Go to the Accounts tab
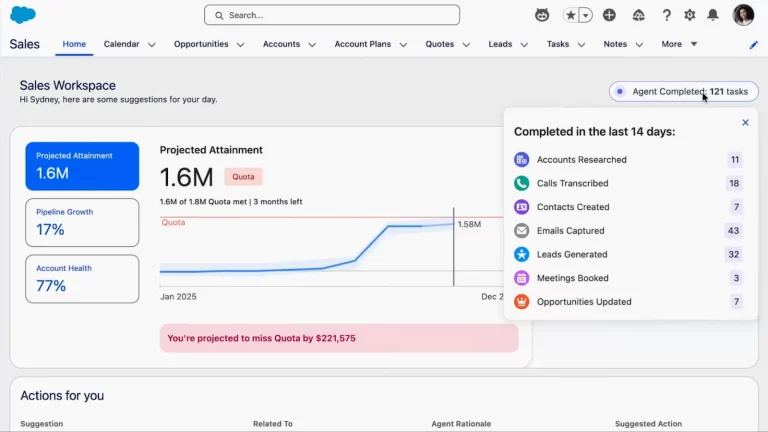Viewport: 768px width, 432px height. [x=281, y=44]
